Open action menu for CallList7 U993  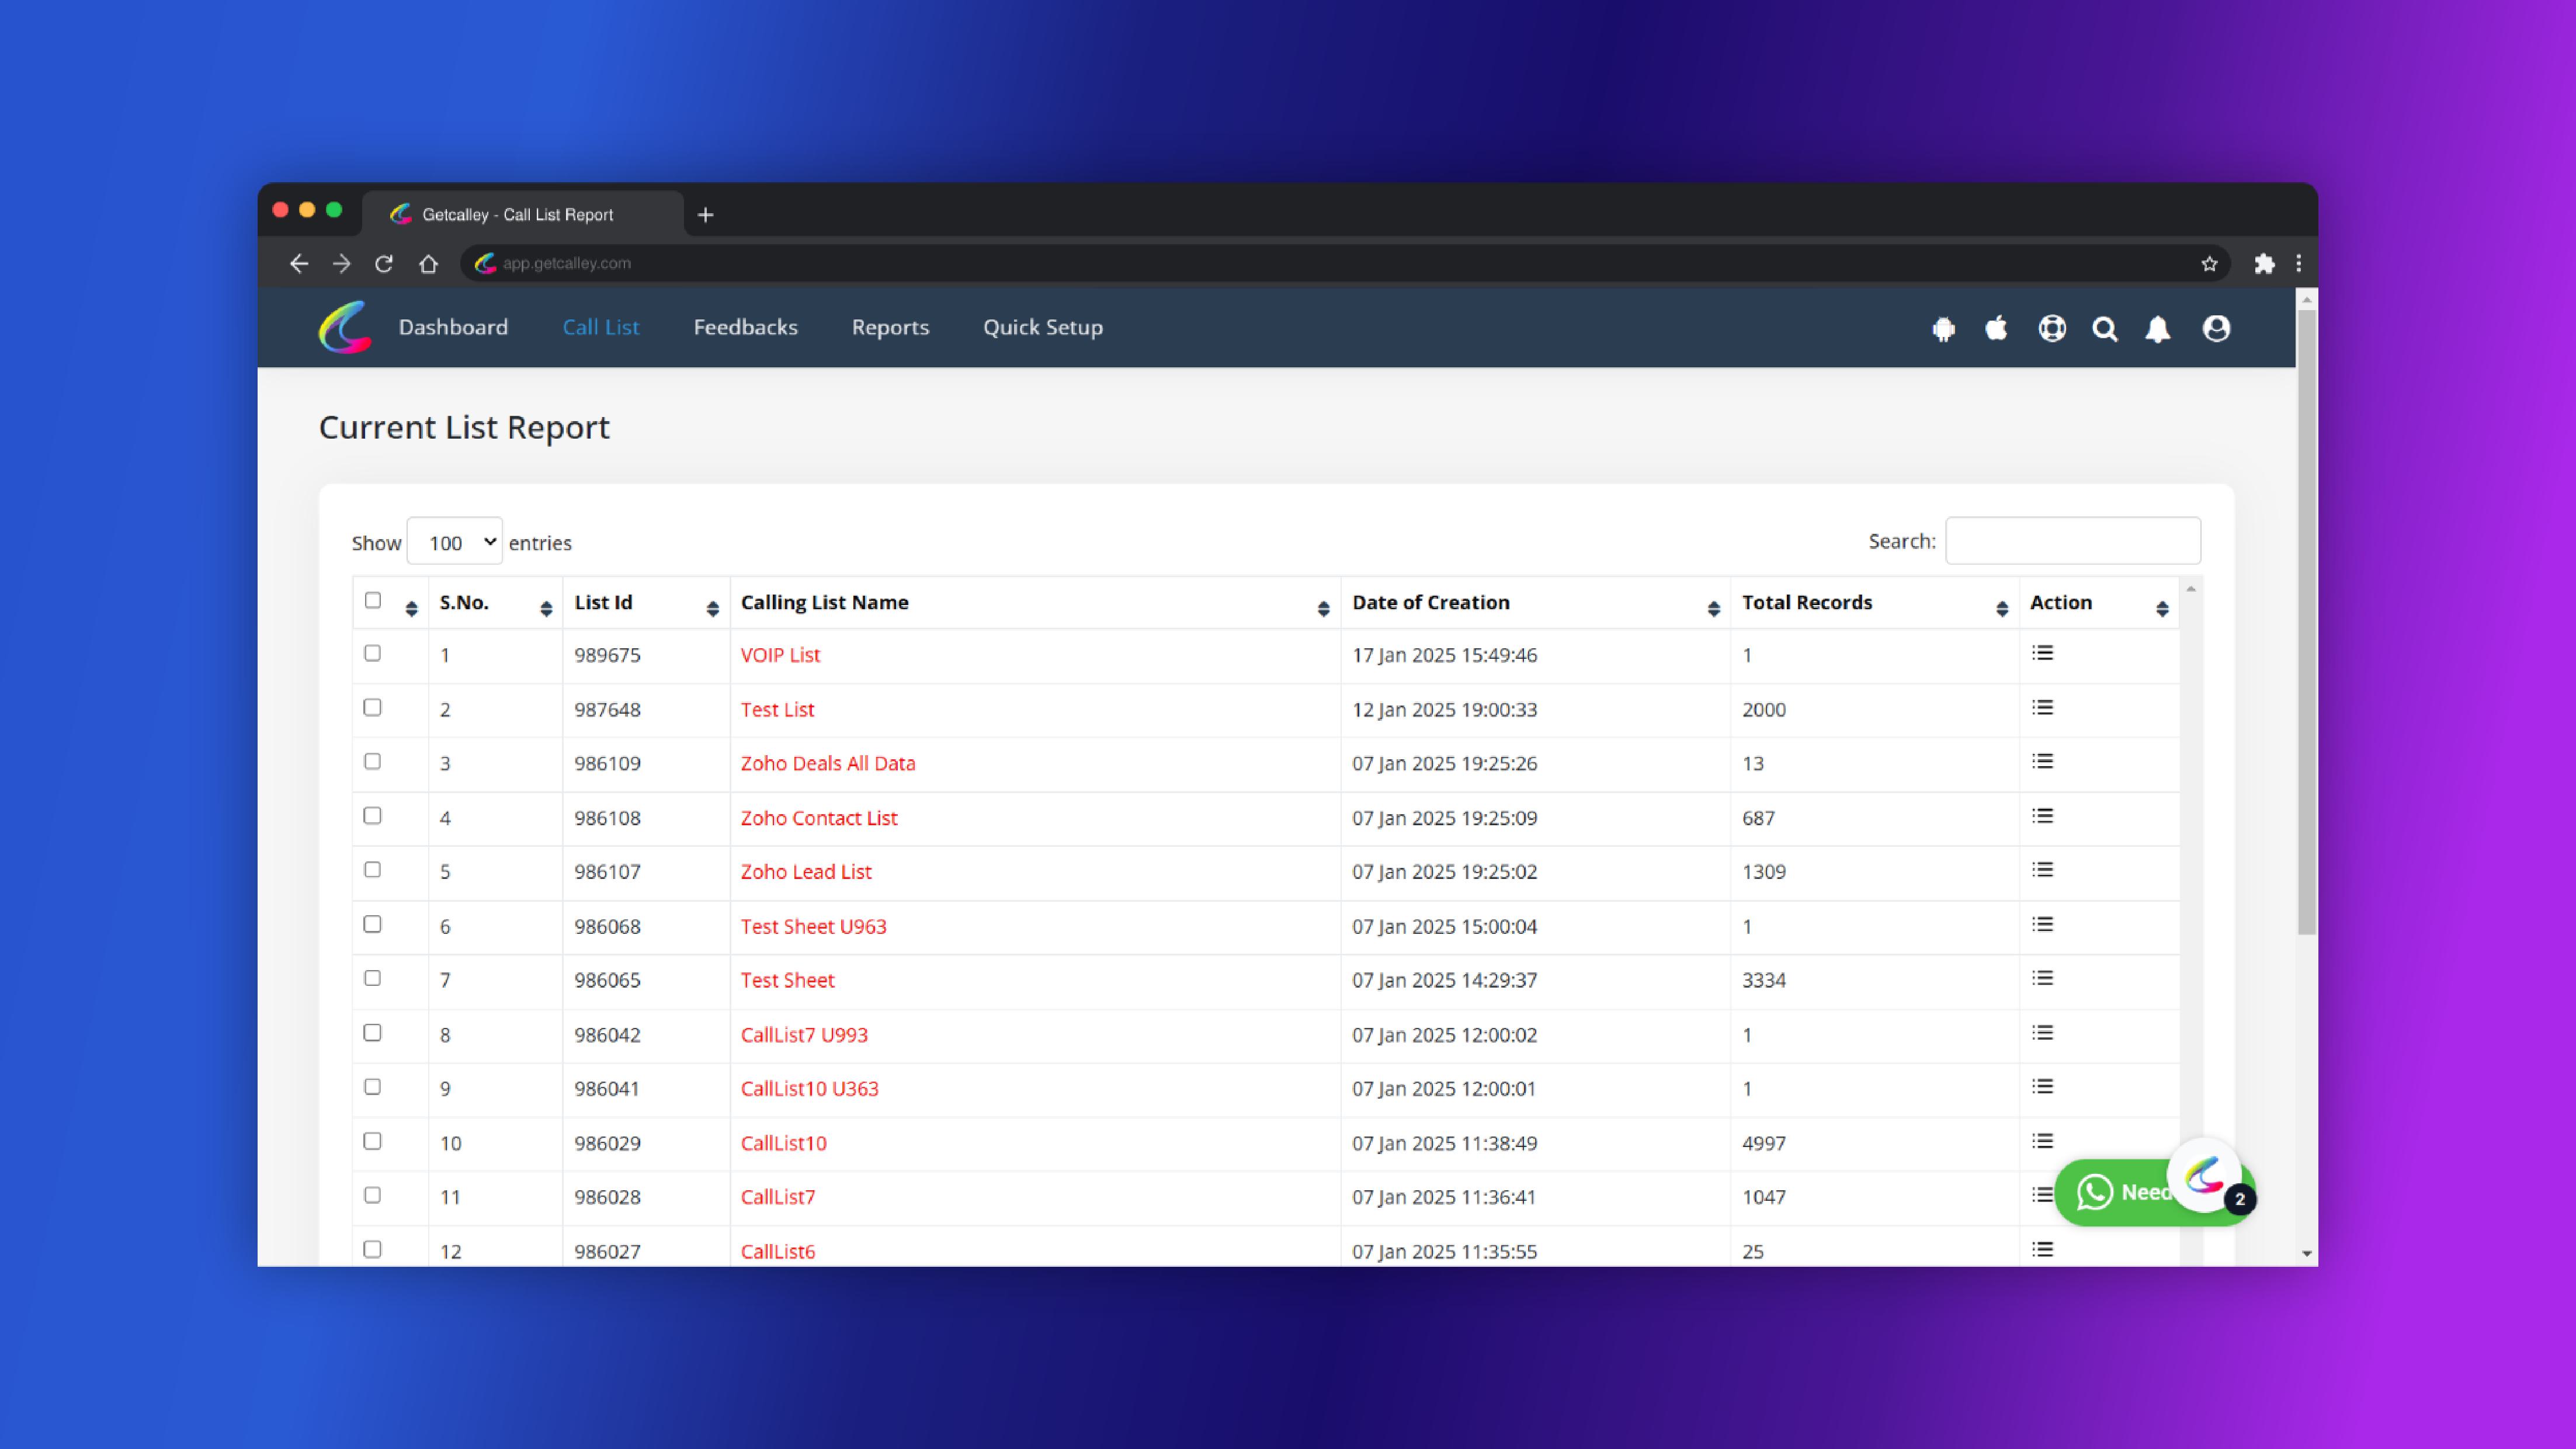tap(2043, 1033)
